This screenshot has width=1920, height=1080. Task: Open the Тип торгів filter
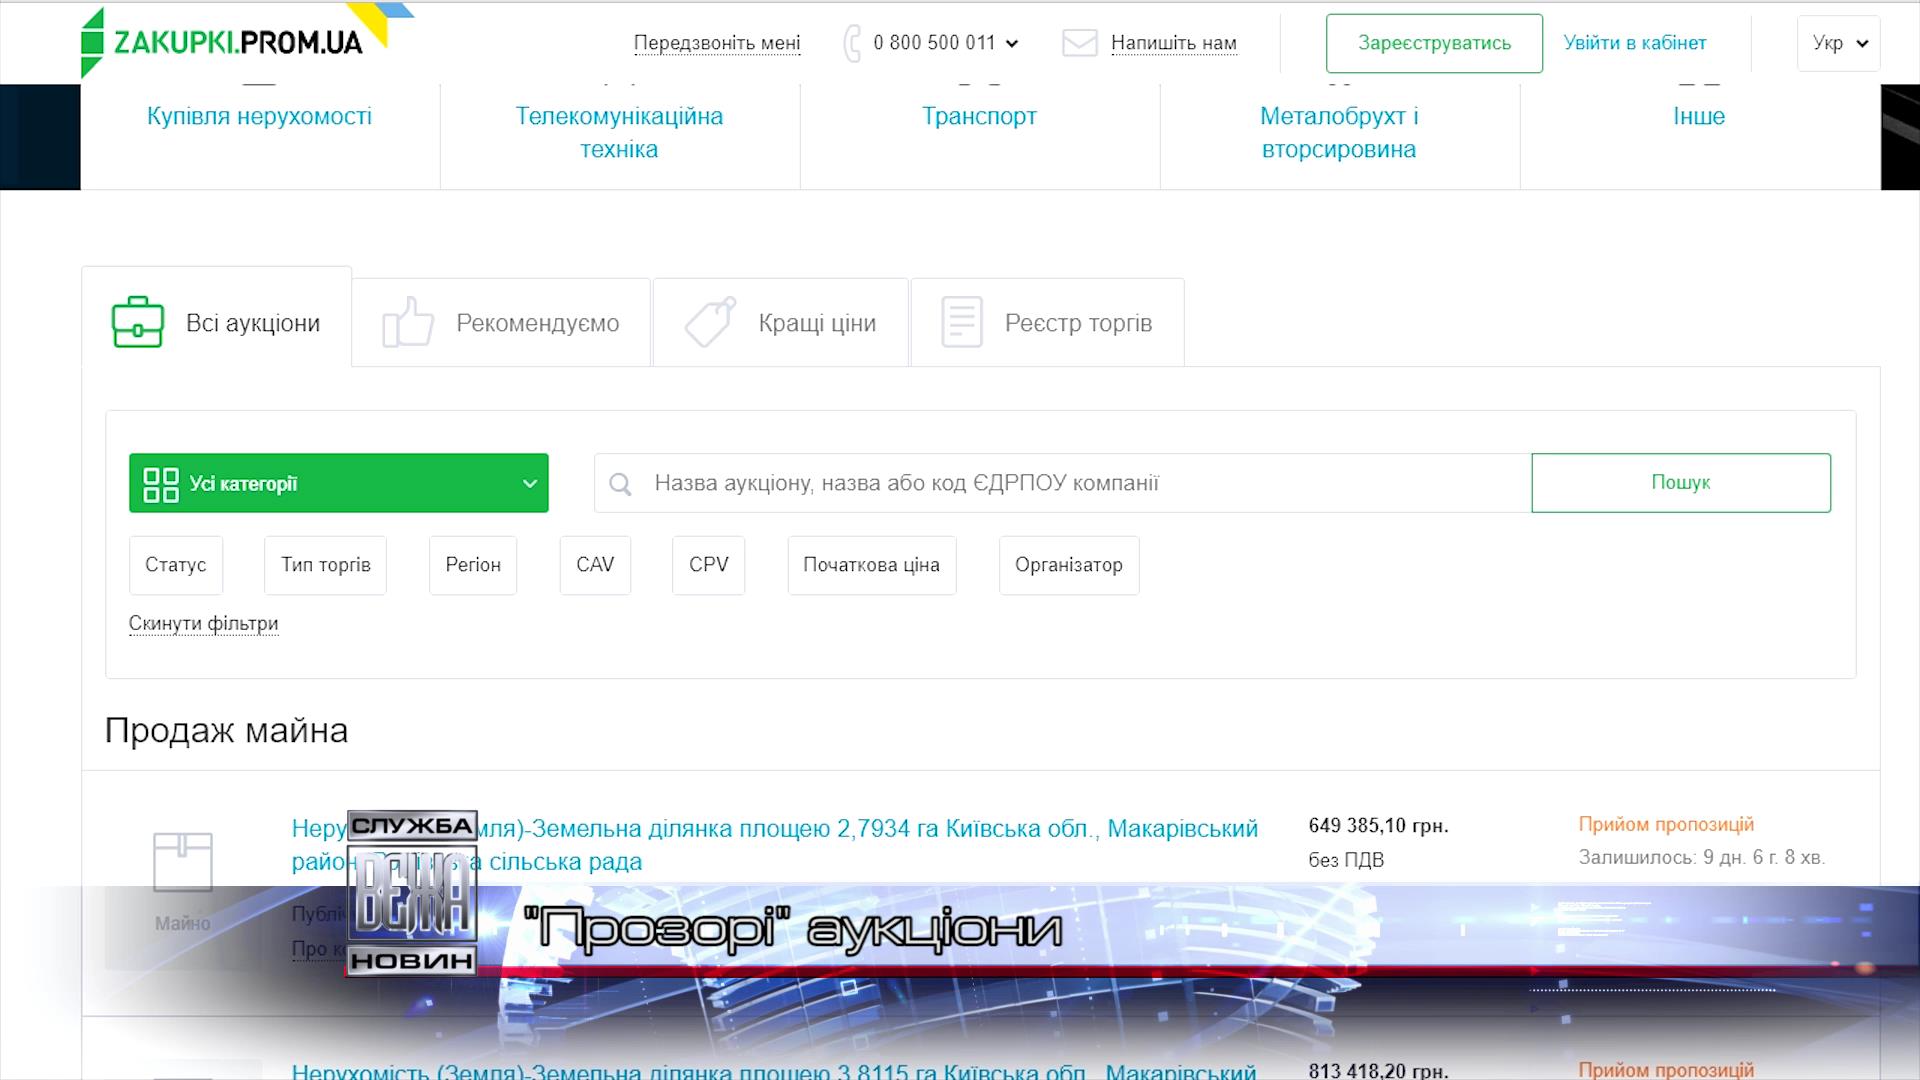325,565
